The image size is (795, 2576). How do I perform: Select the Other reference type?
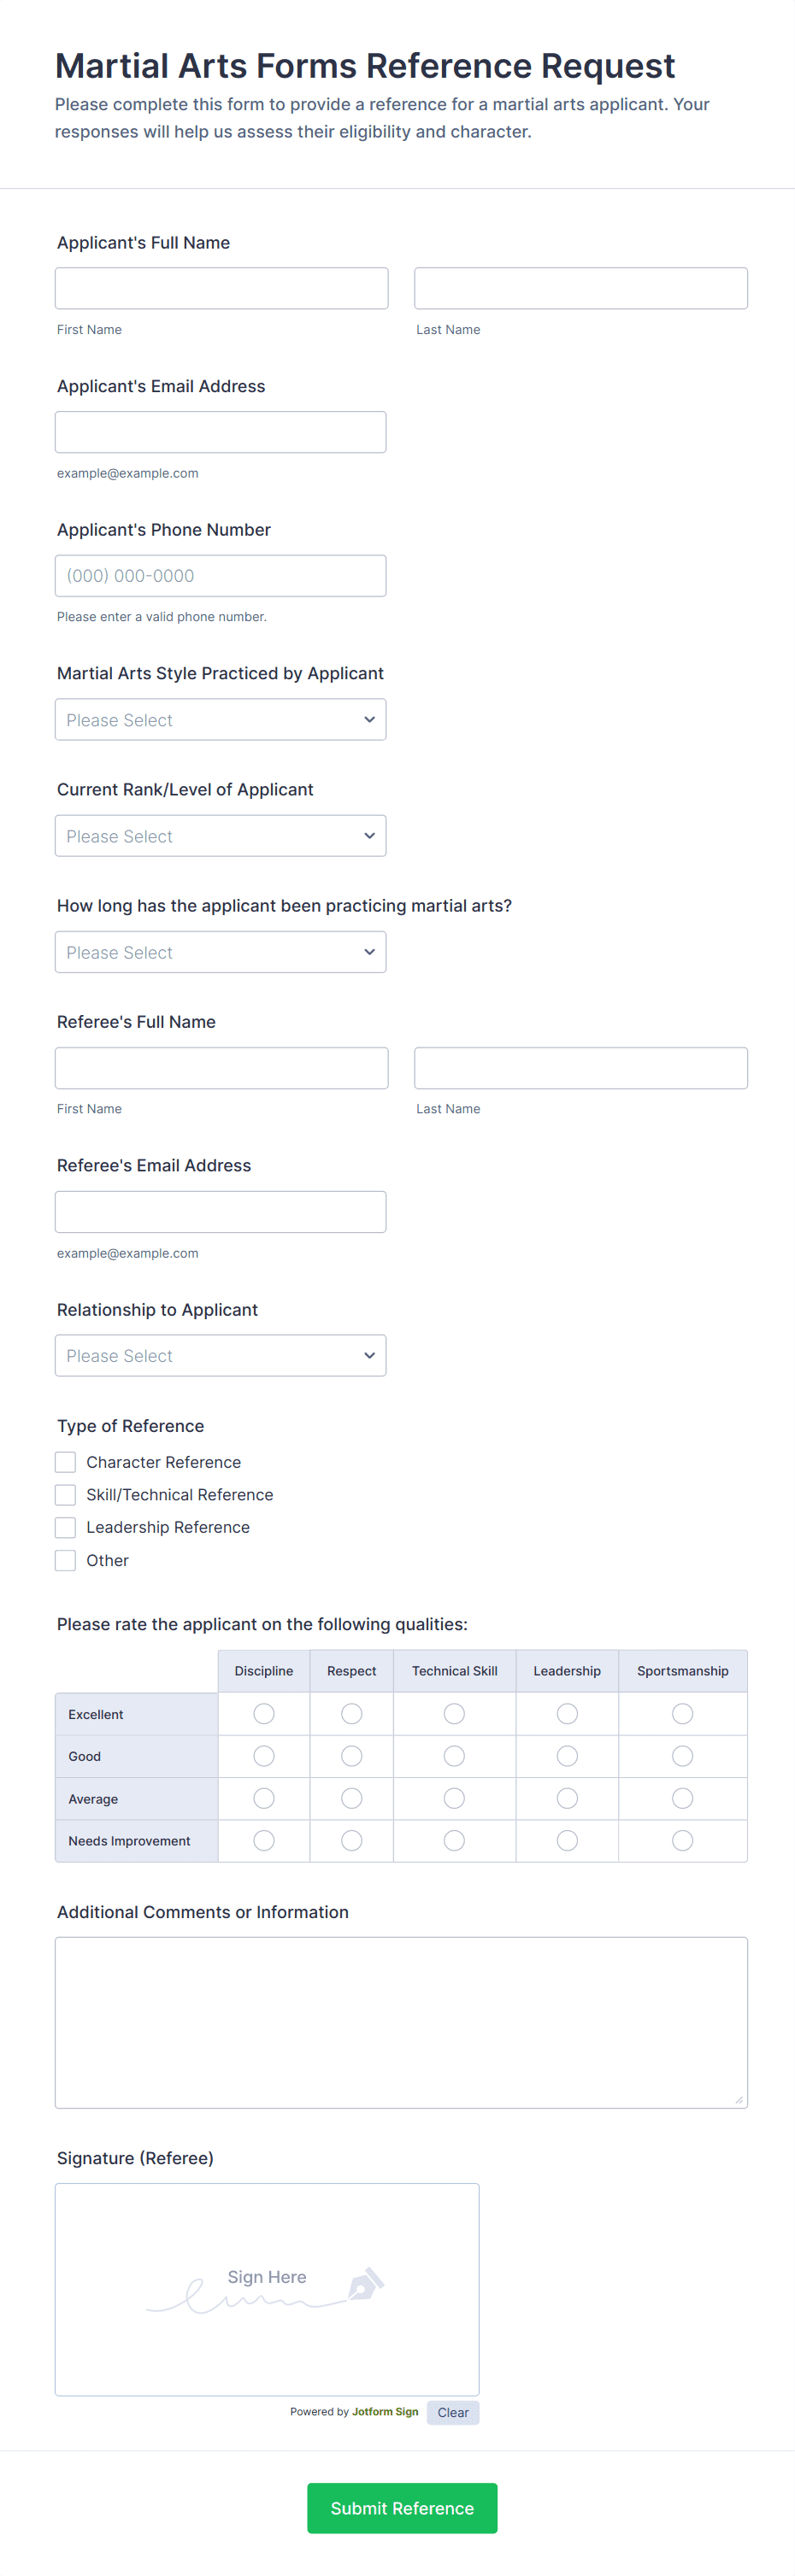pos(65,1560)
